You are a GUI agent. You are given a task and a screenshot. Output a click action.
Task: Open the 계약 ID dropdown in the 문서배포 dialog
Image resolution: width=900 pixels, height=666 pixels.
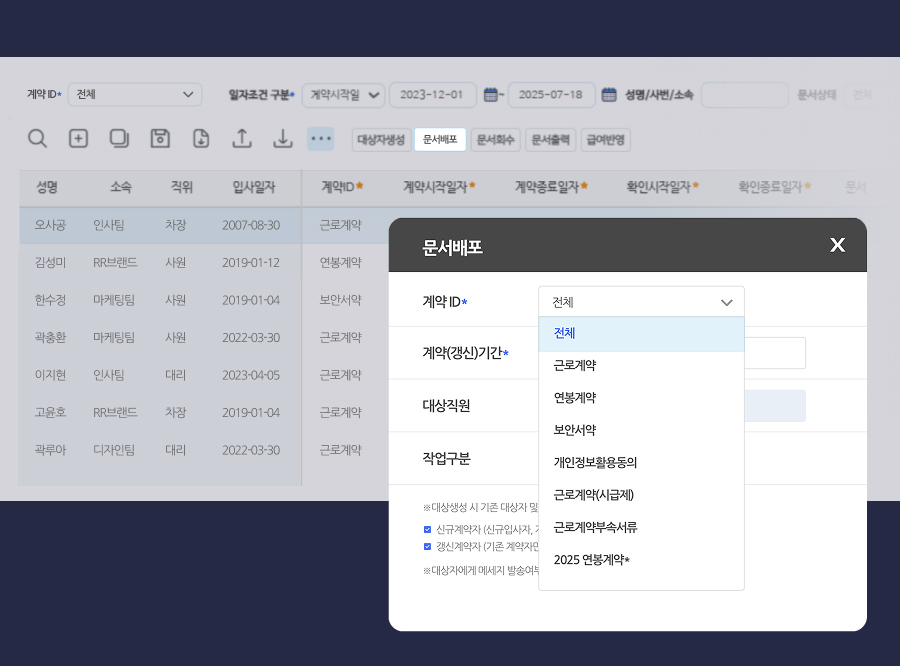[x=641, y=301]
